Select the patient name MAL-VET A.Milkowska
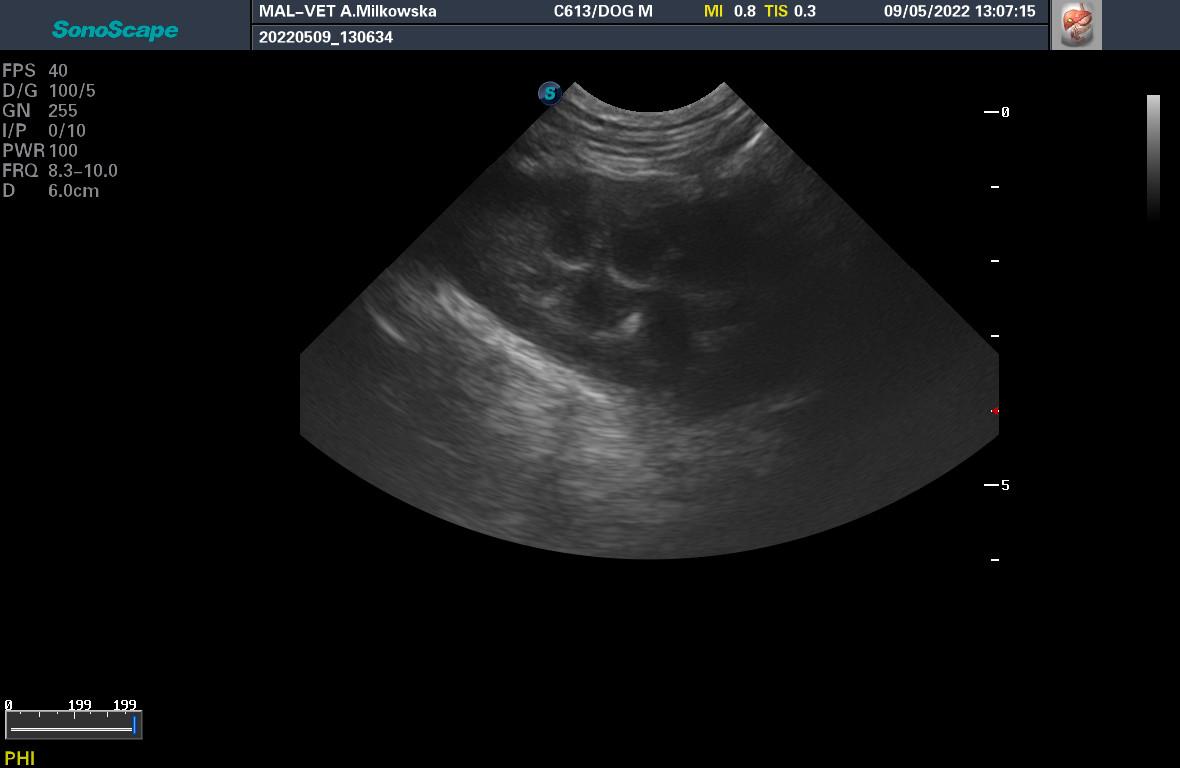 [348, 12]
